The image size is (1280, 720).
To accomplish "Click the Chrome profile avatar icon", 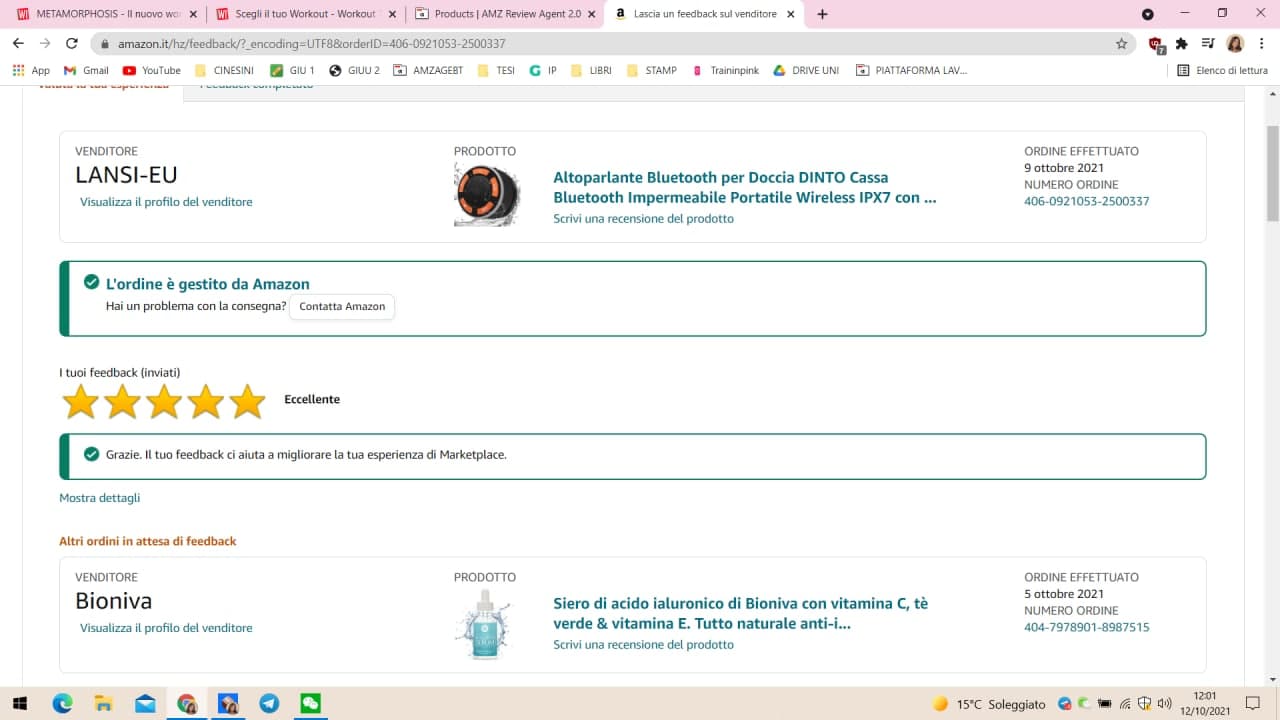I will 1235,44.
